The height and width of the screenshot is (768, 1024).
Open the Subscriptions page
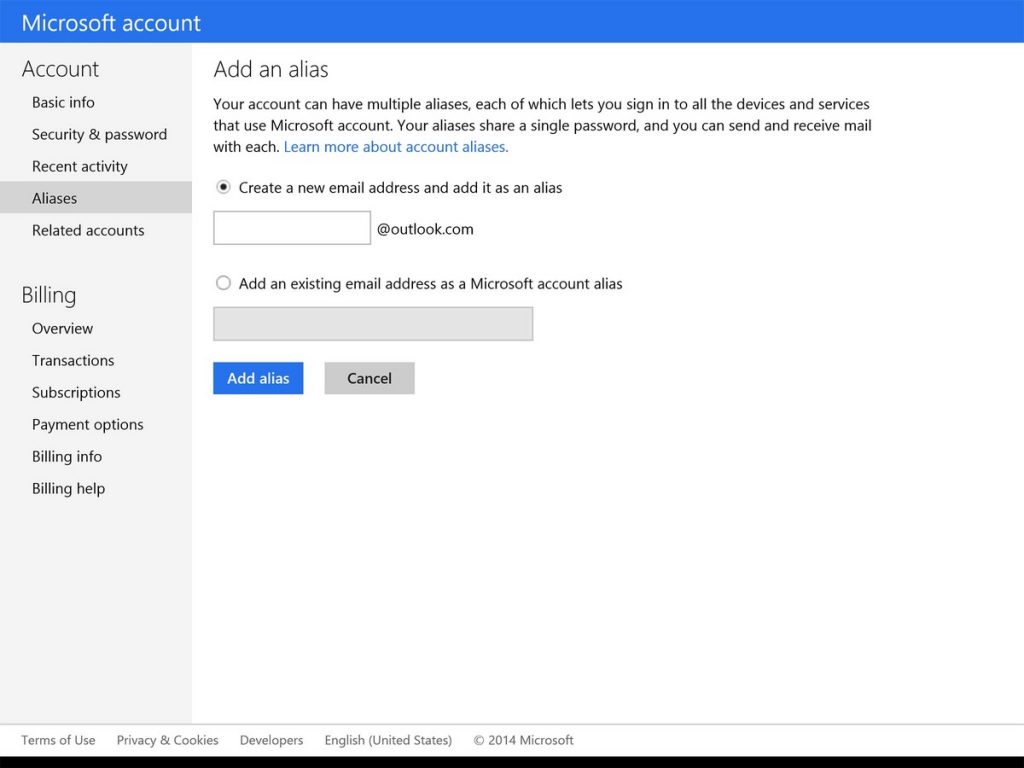(x=75, y=392)
